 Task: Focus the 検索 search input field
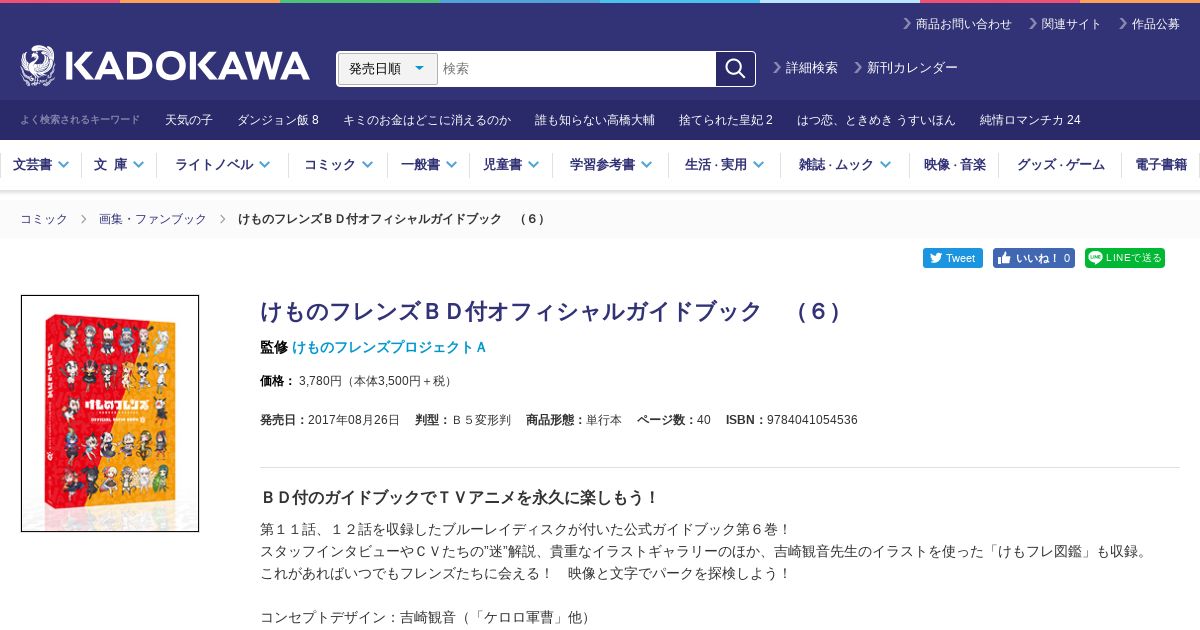(577, 69)
